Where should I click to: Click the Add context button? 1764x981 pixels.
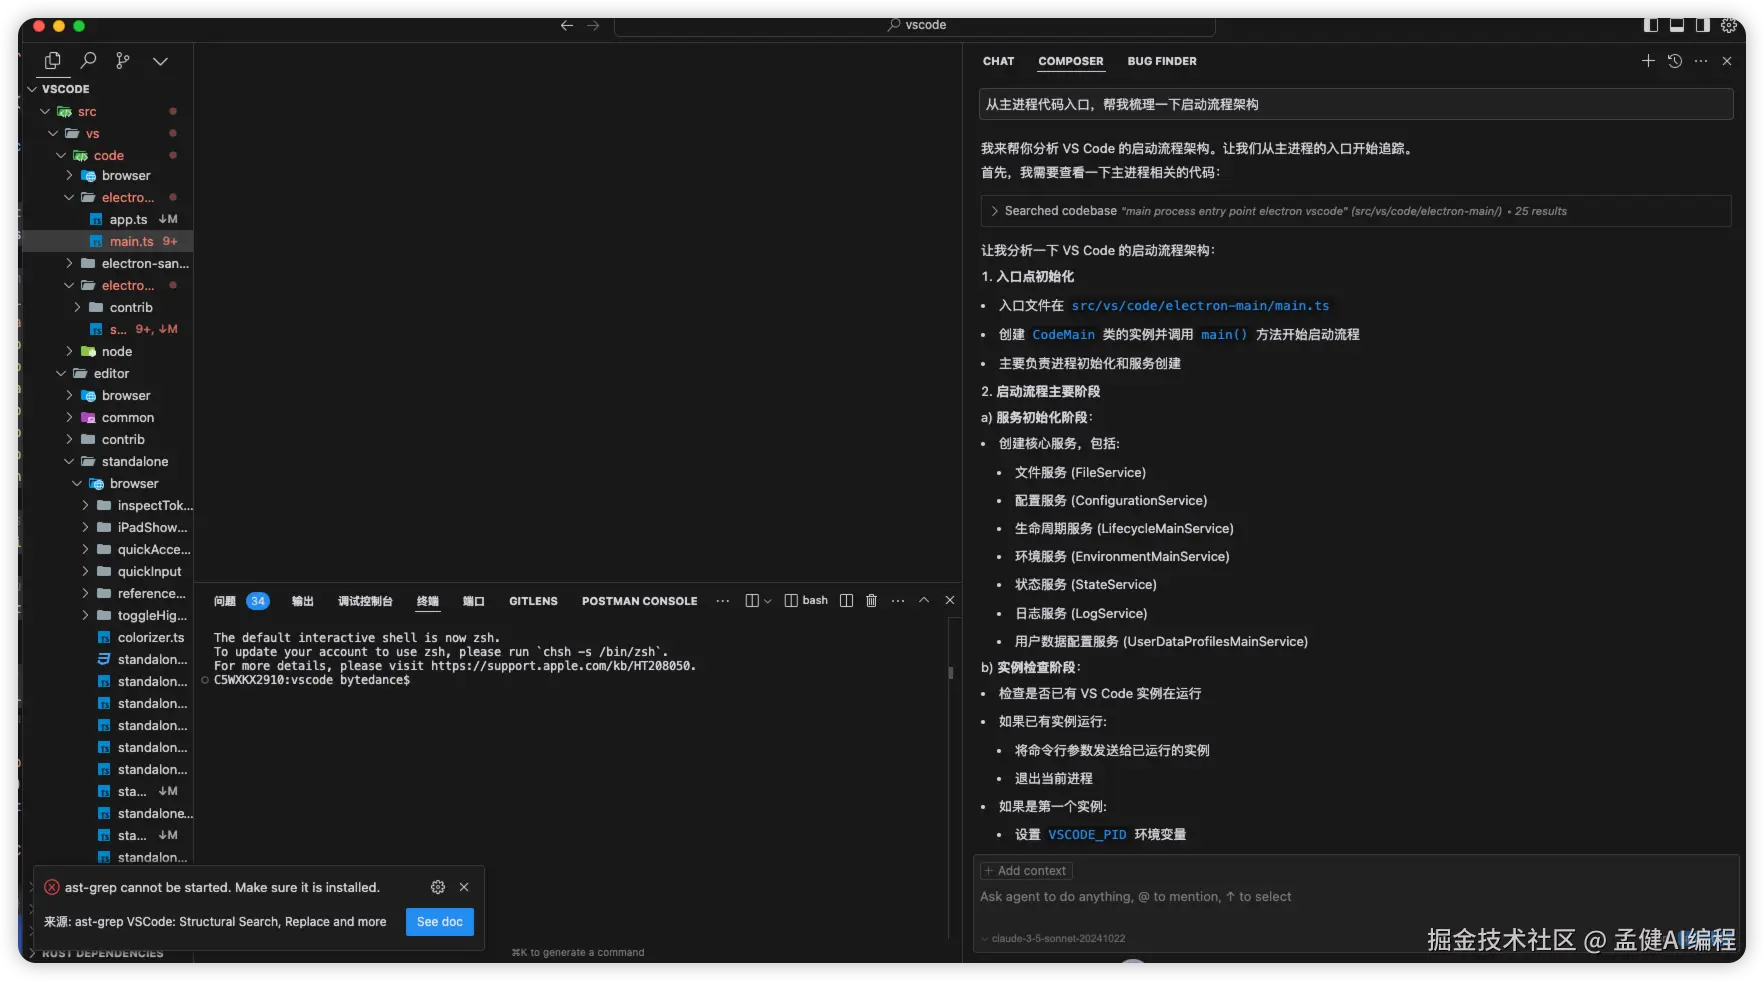tap(1026, 871)
